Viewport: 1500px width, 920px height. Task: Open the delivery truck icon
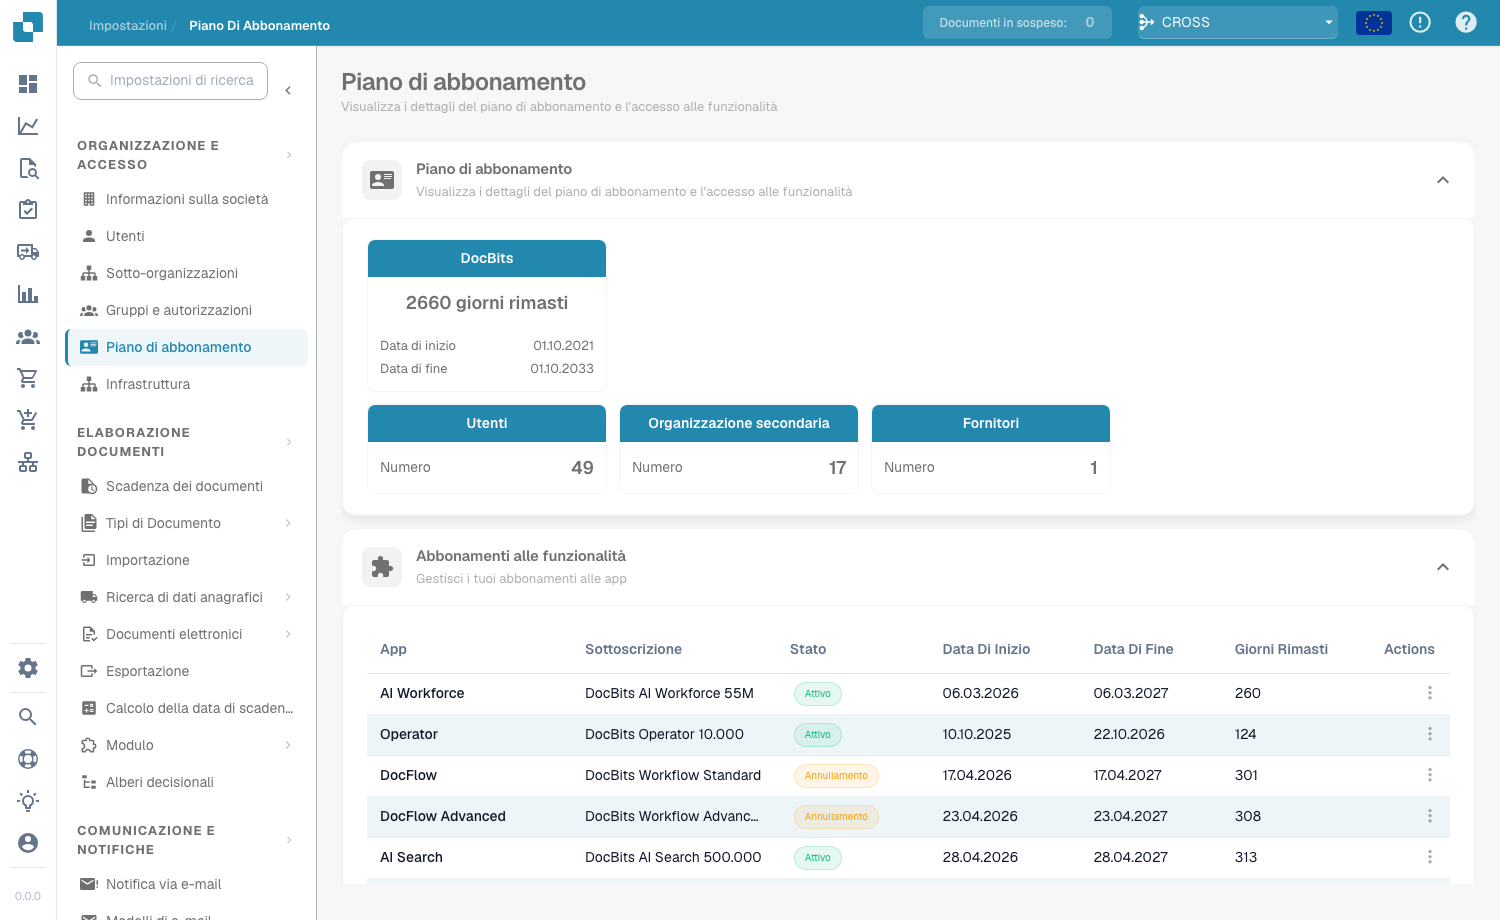click(28, 252)
